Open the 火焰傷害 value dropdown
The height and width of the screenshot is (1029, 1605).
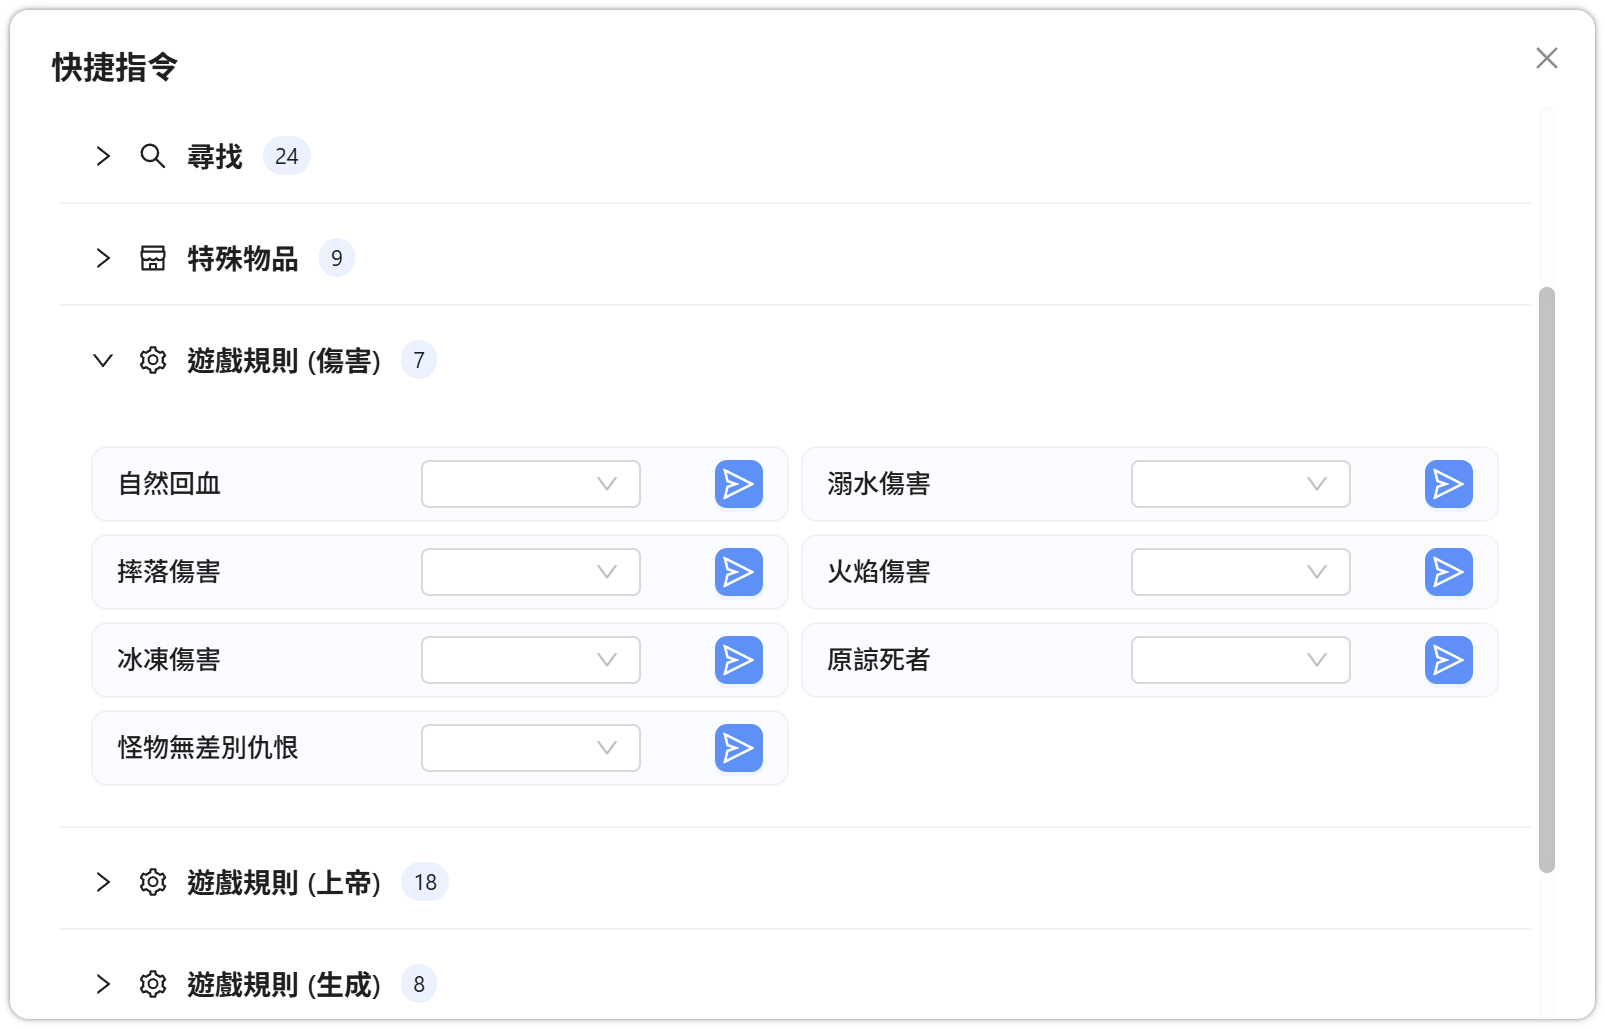click(1240, 572)
